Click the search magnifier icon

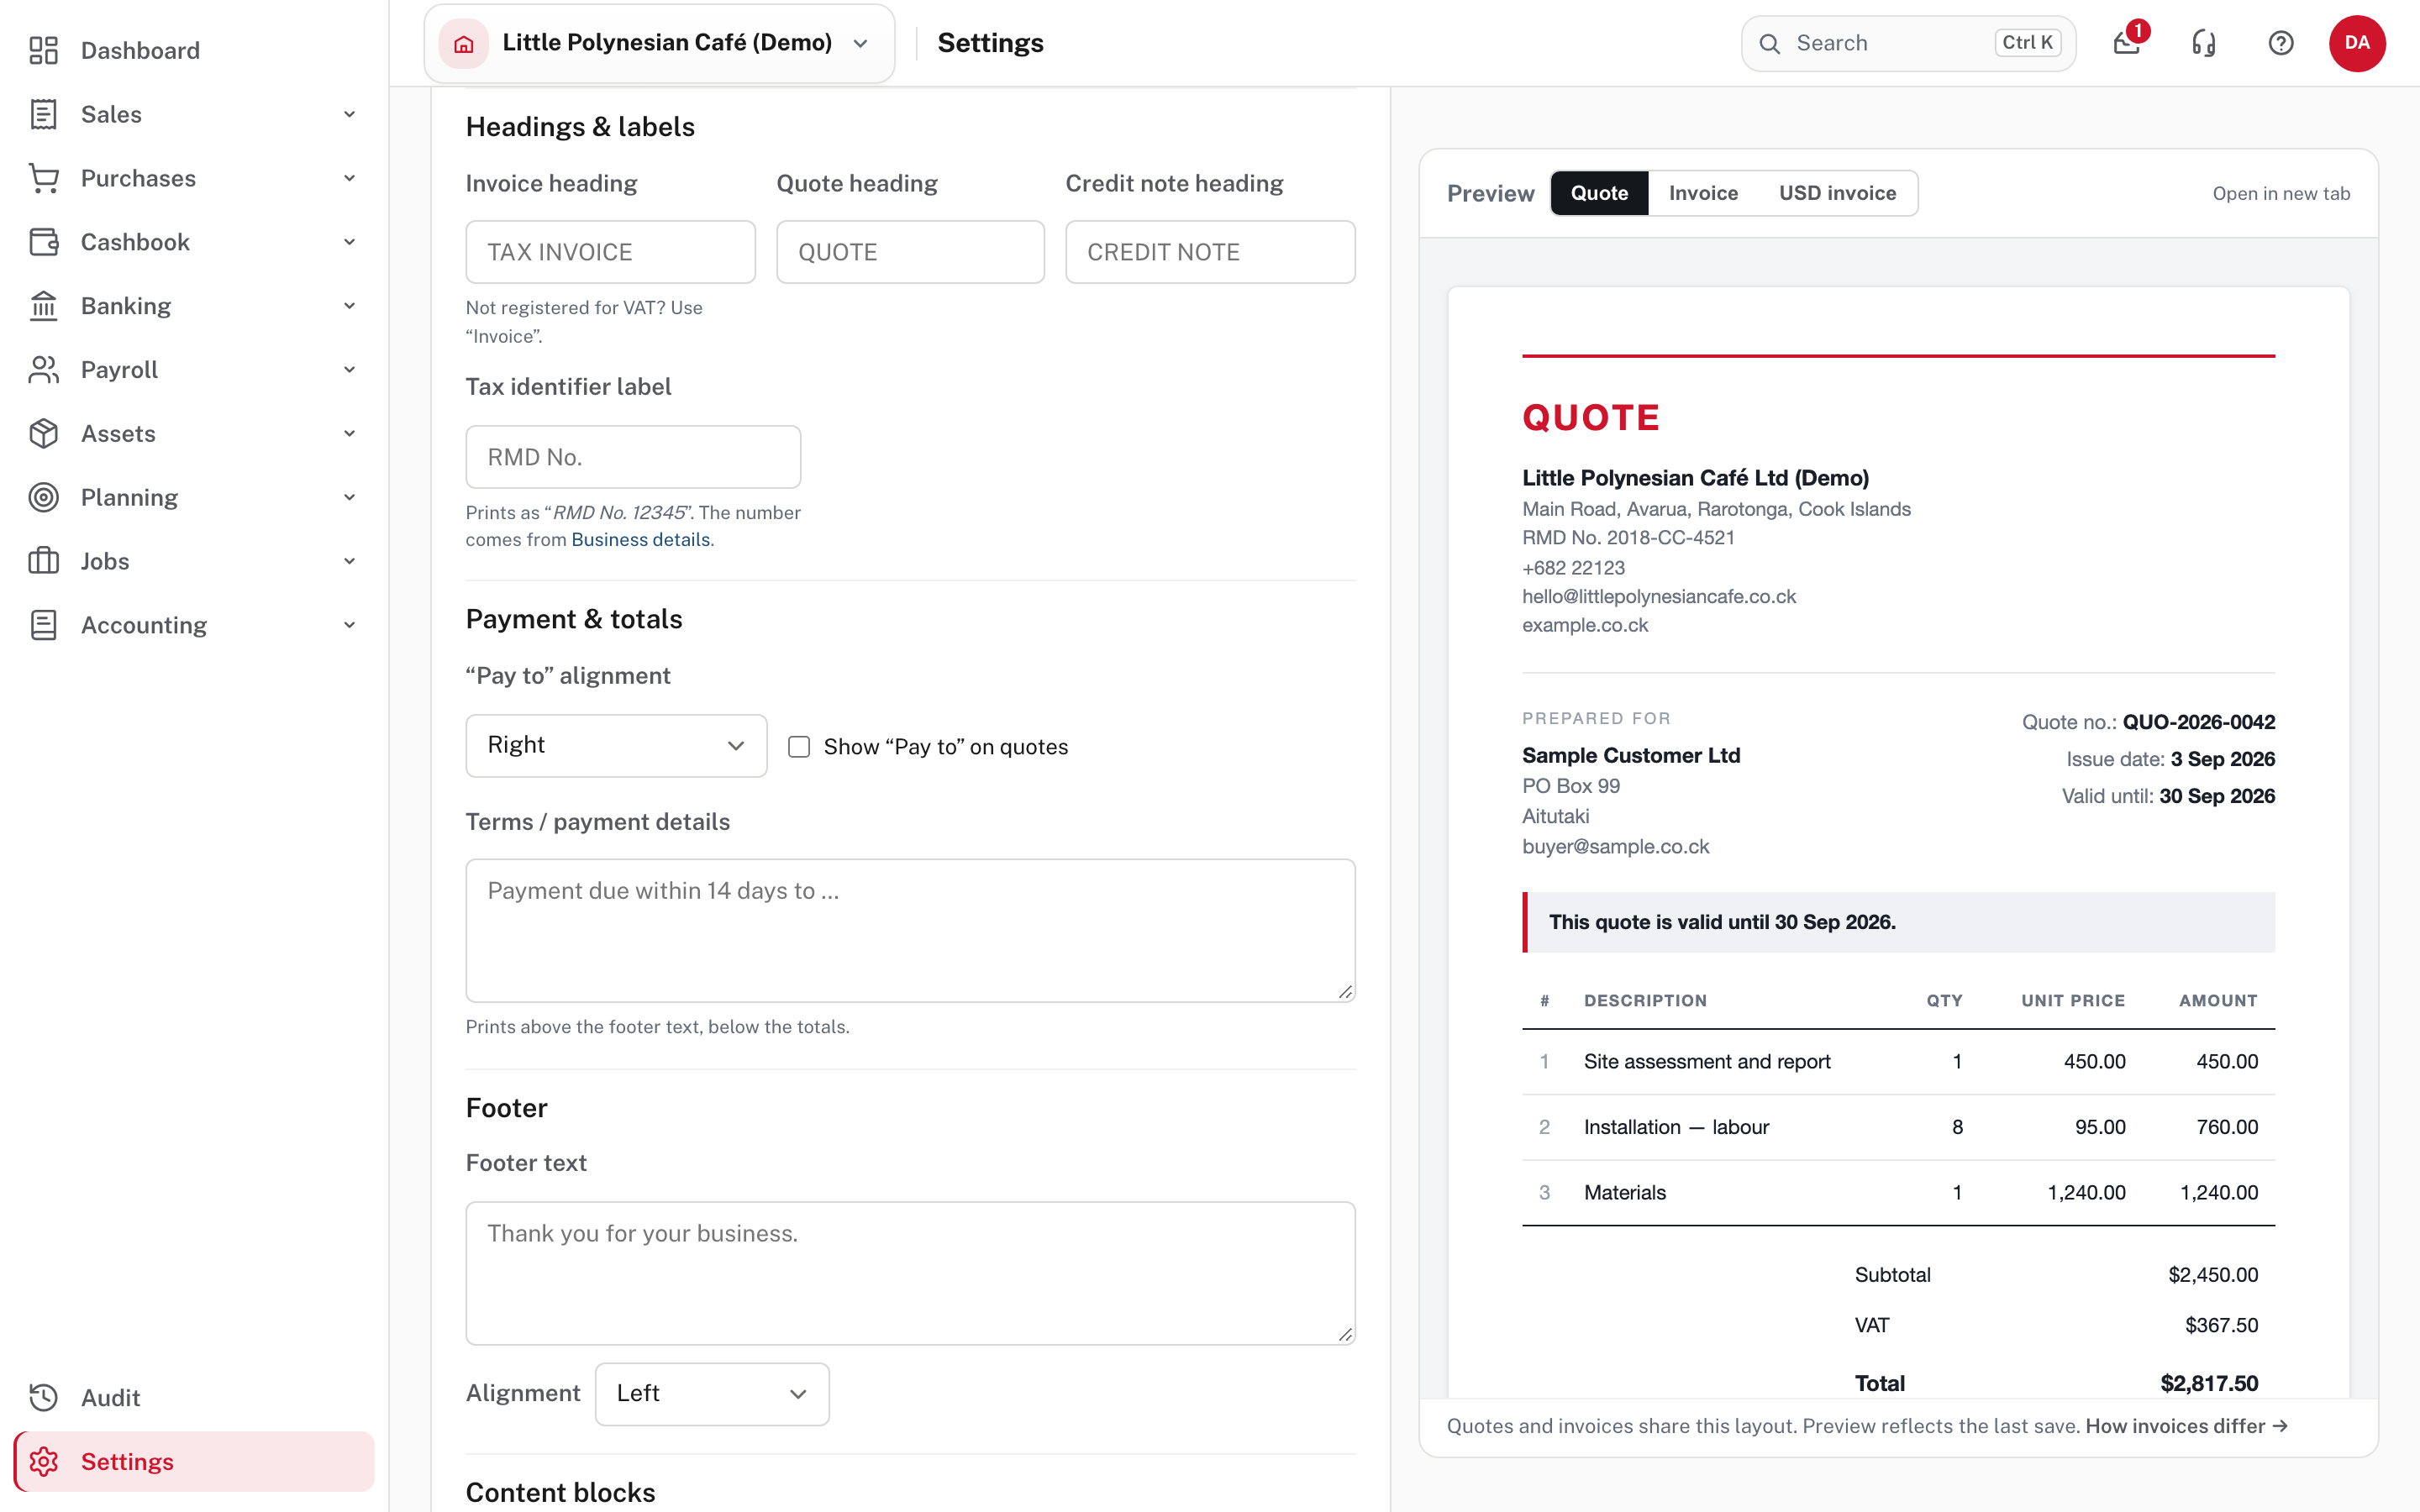pyautogui.click(x=1770, y=44)
